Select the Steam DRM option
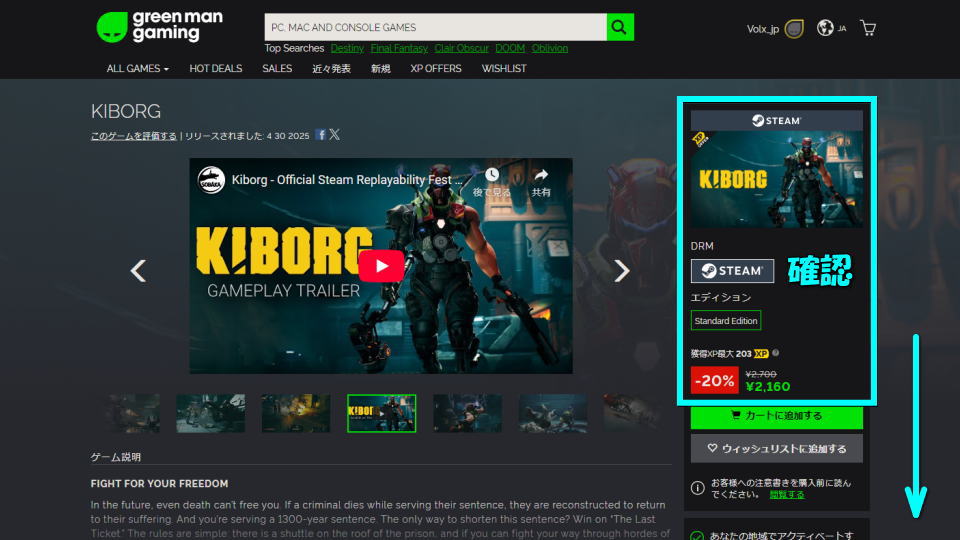The width and height of the screenshot is (960, 540). (732, 271)
